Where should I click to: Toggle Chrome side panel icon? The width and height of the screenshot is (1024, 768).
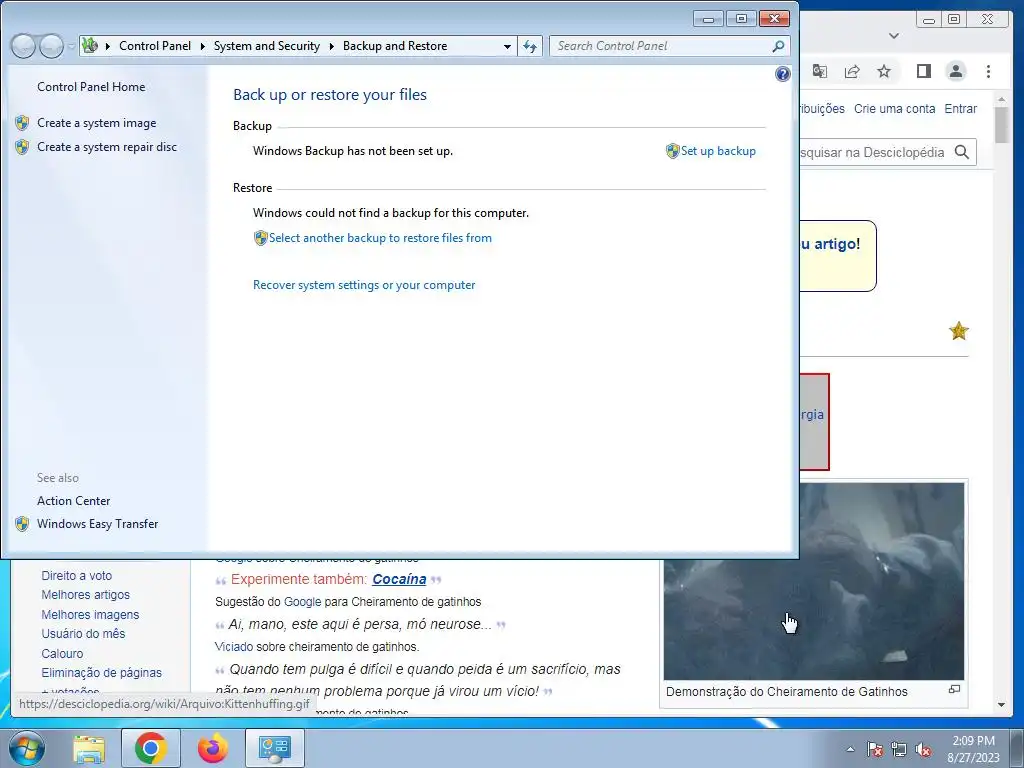pos(923,71)
